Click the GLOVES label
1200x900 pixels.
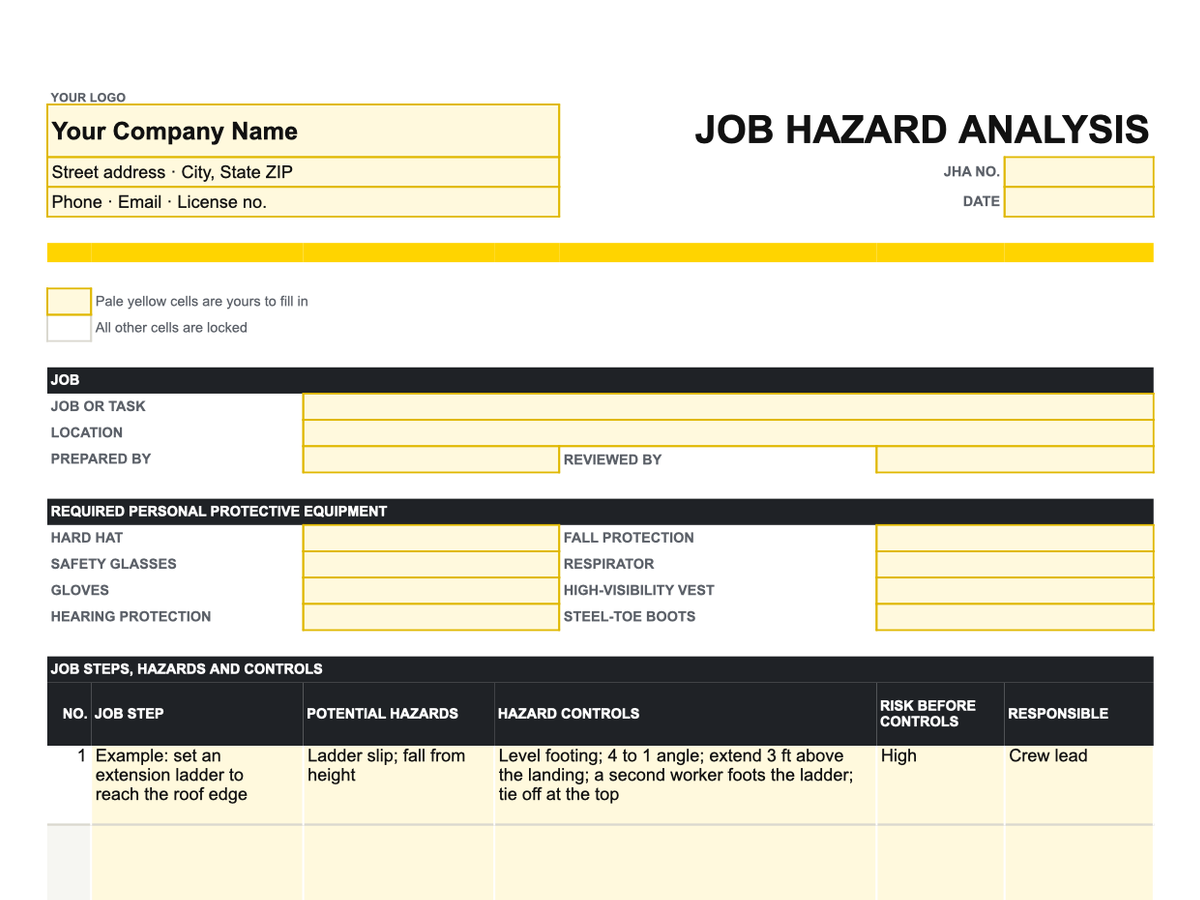pyautogui.click(x=80, y=590)
